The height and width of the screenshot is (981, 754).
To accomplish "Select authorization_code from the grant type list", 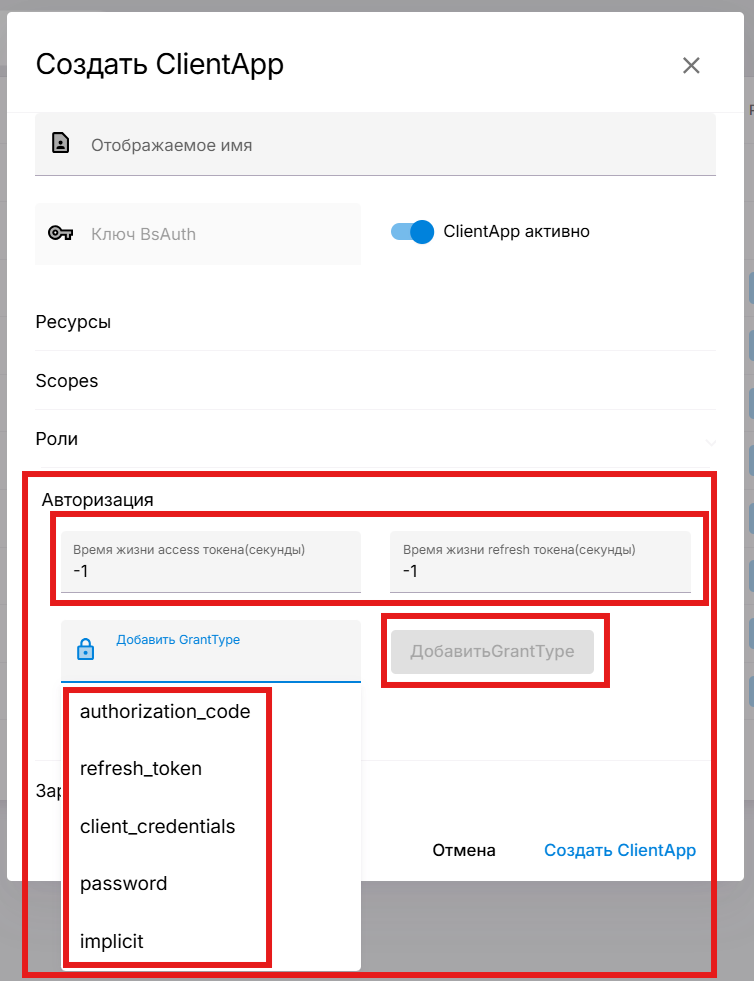I will point(165,712).
